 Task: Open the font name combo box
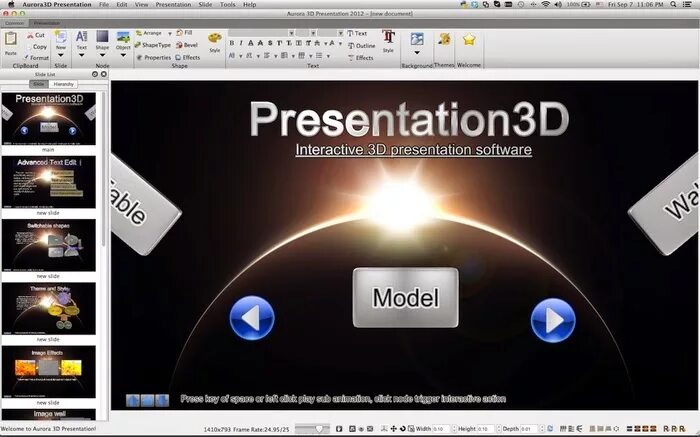point(261,33)
